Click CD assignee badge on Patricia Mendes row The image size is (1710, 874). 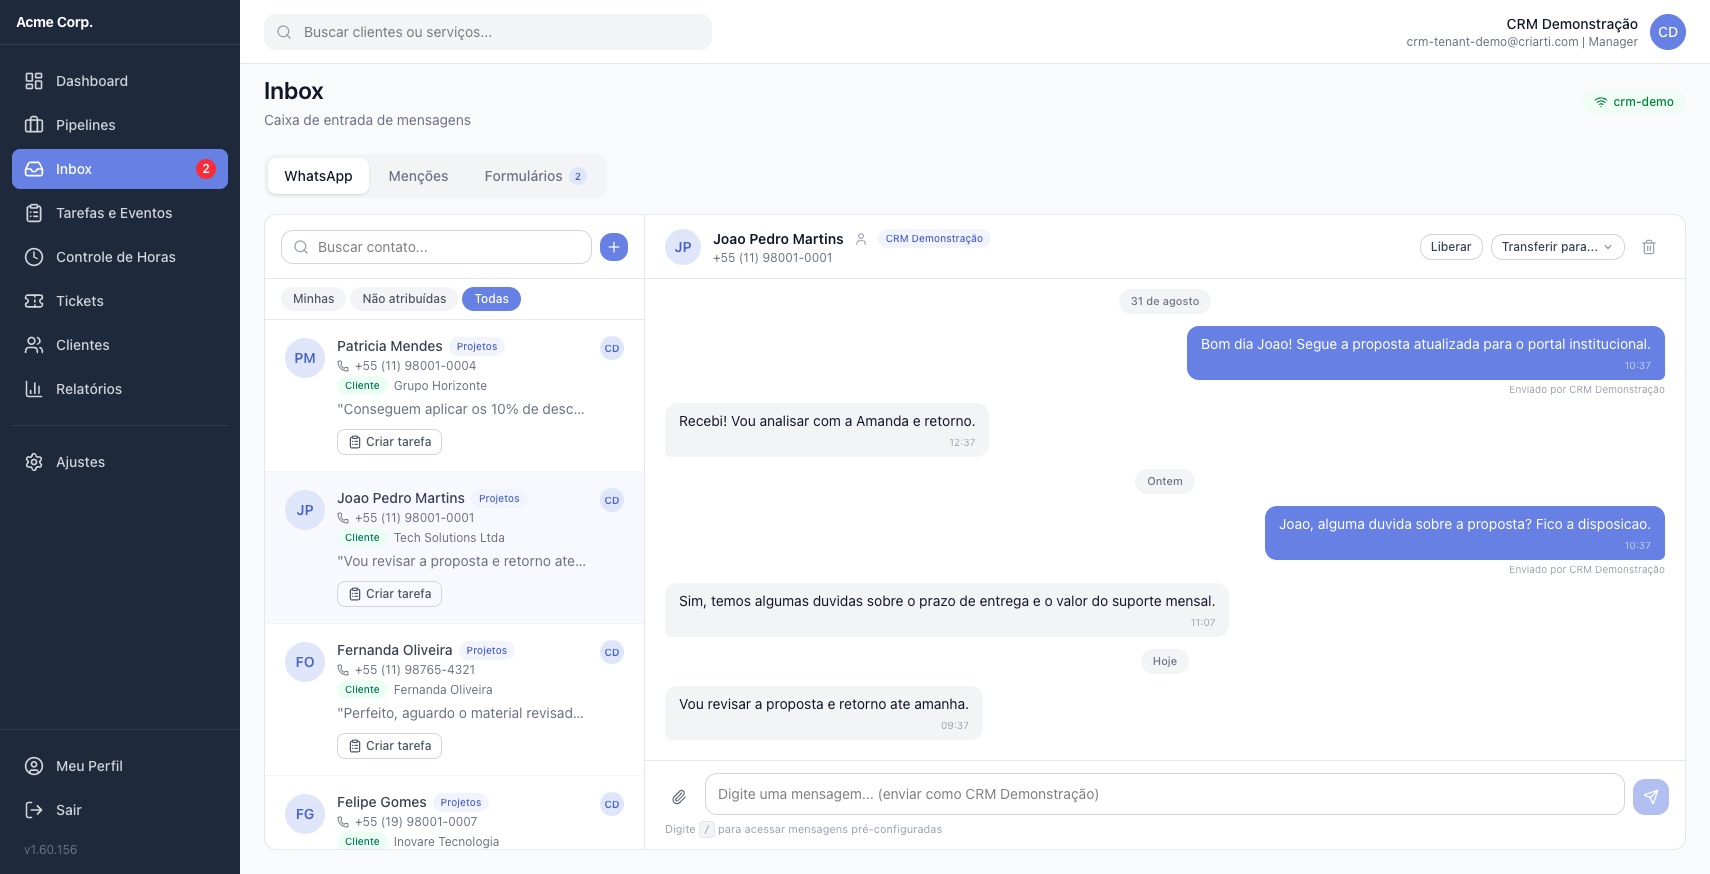click(612, 348)
